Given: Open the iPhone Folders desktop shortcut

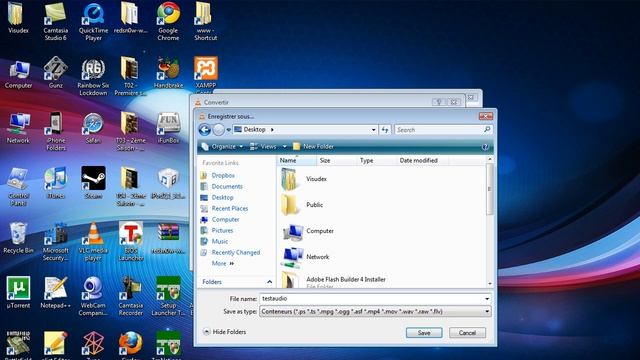Looking at the screenshot, I should click(x=56, y=131).
